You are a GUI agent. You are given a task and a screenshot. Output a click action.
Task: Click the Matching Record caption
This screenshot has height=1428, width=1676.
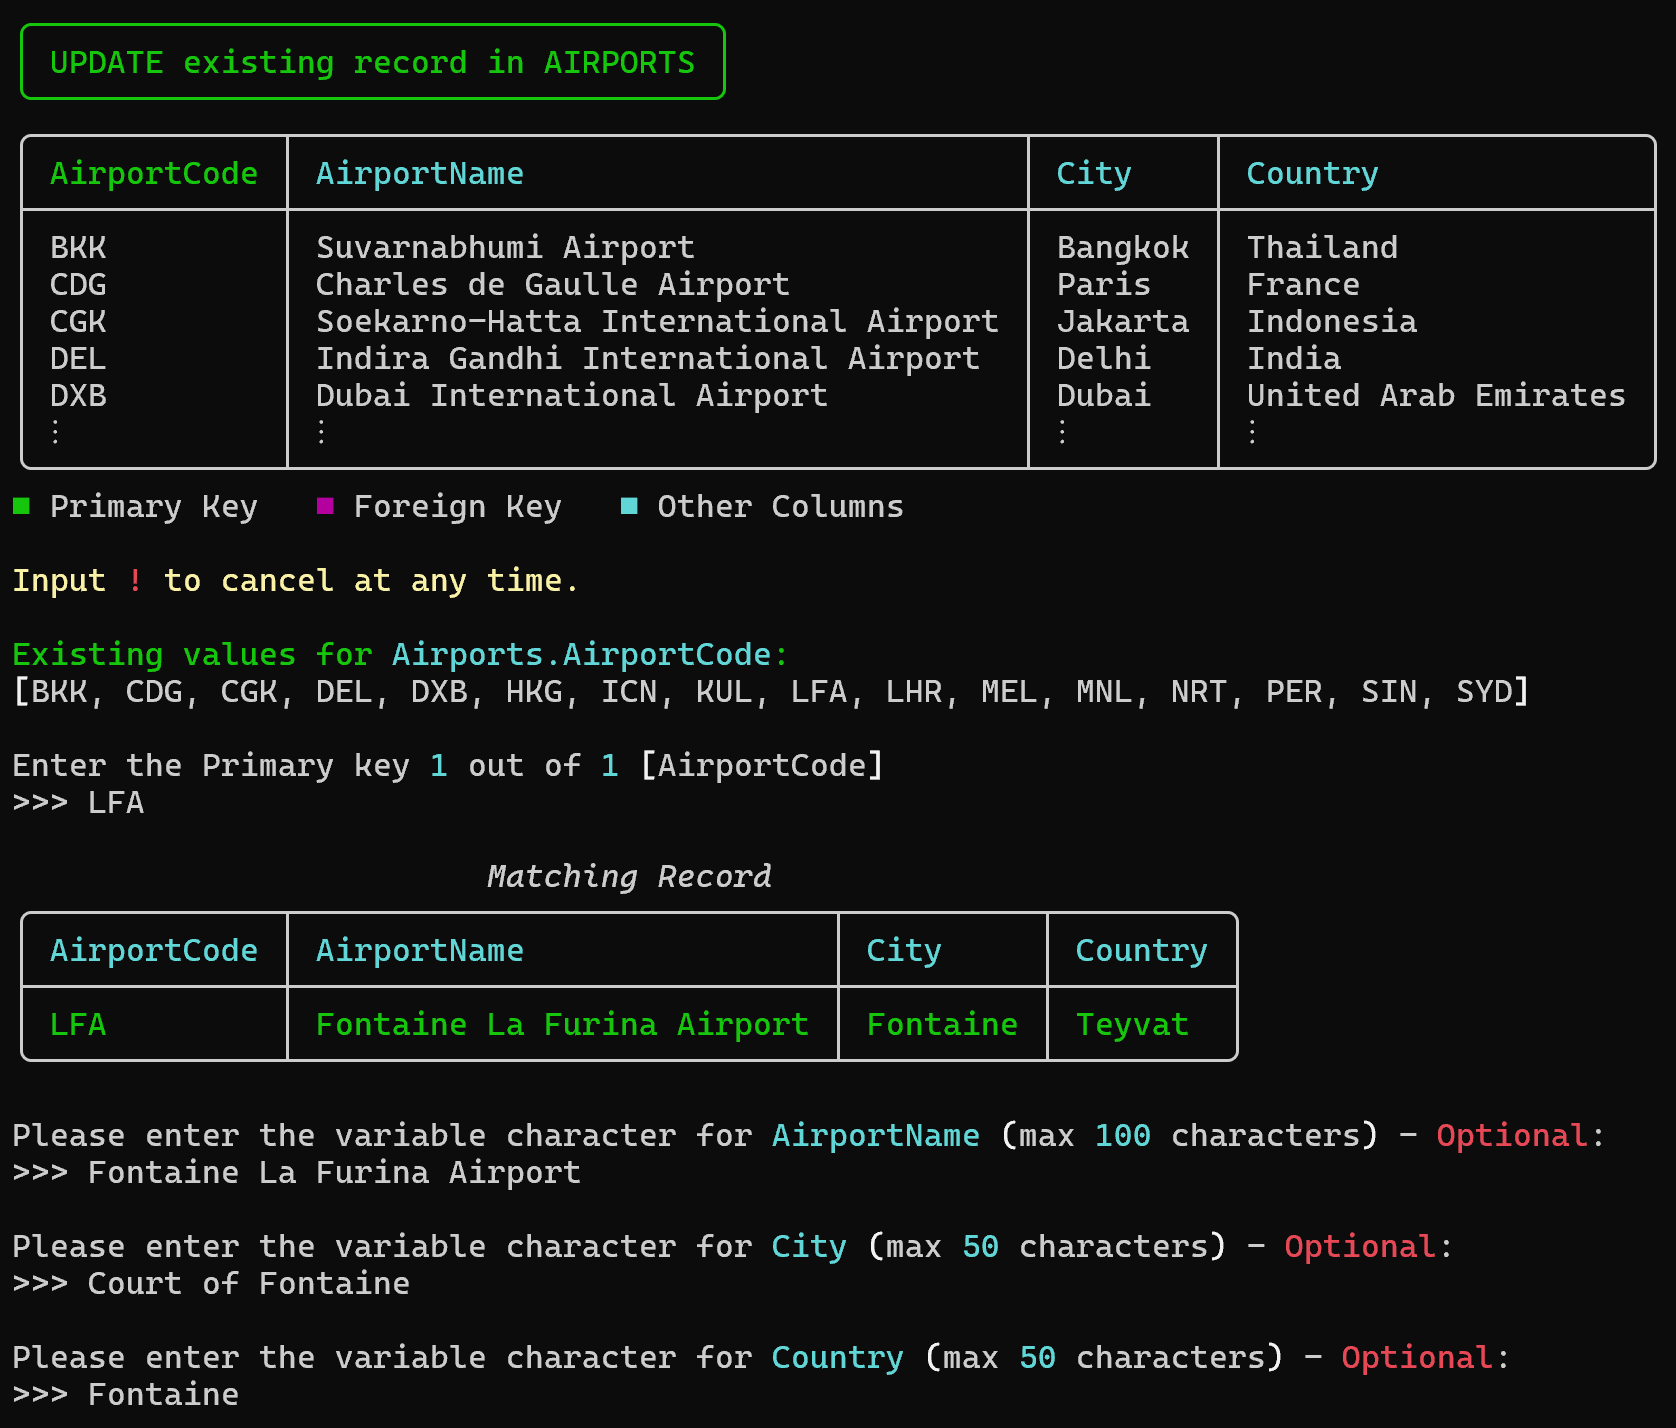click(x=628, y=876)
